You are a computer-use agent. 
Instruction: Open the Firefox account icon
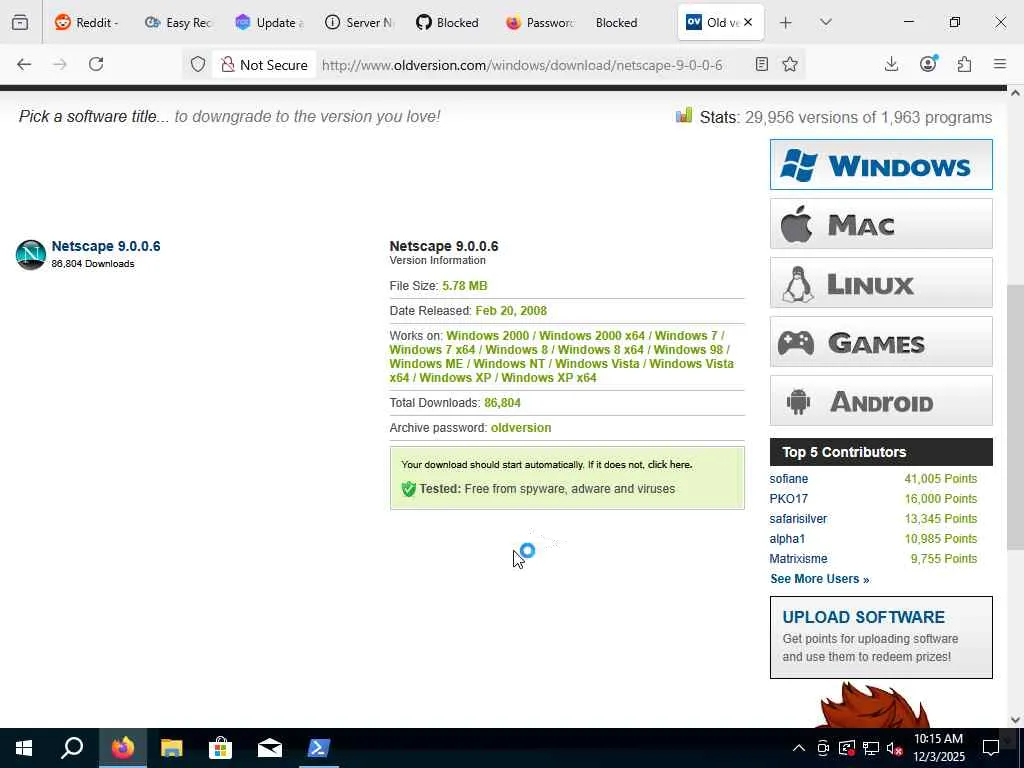928,64
